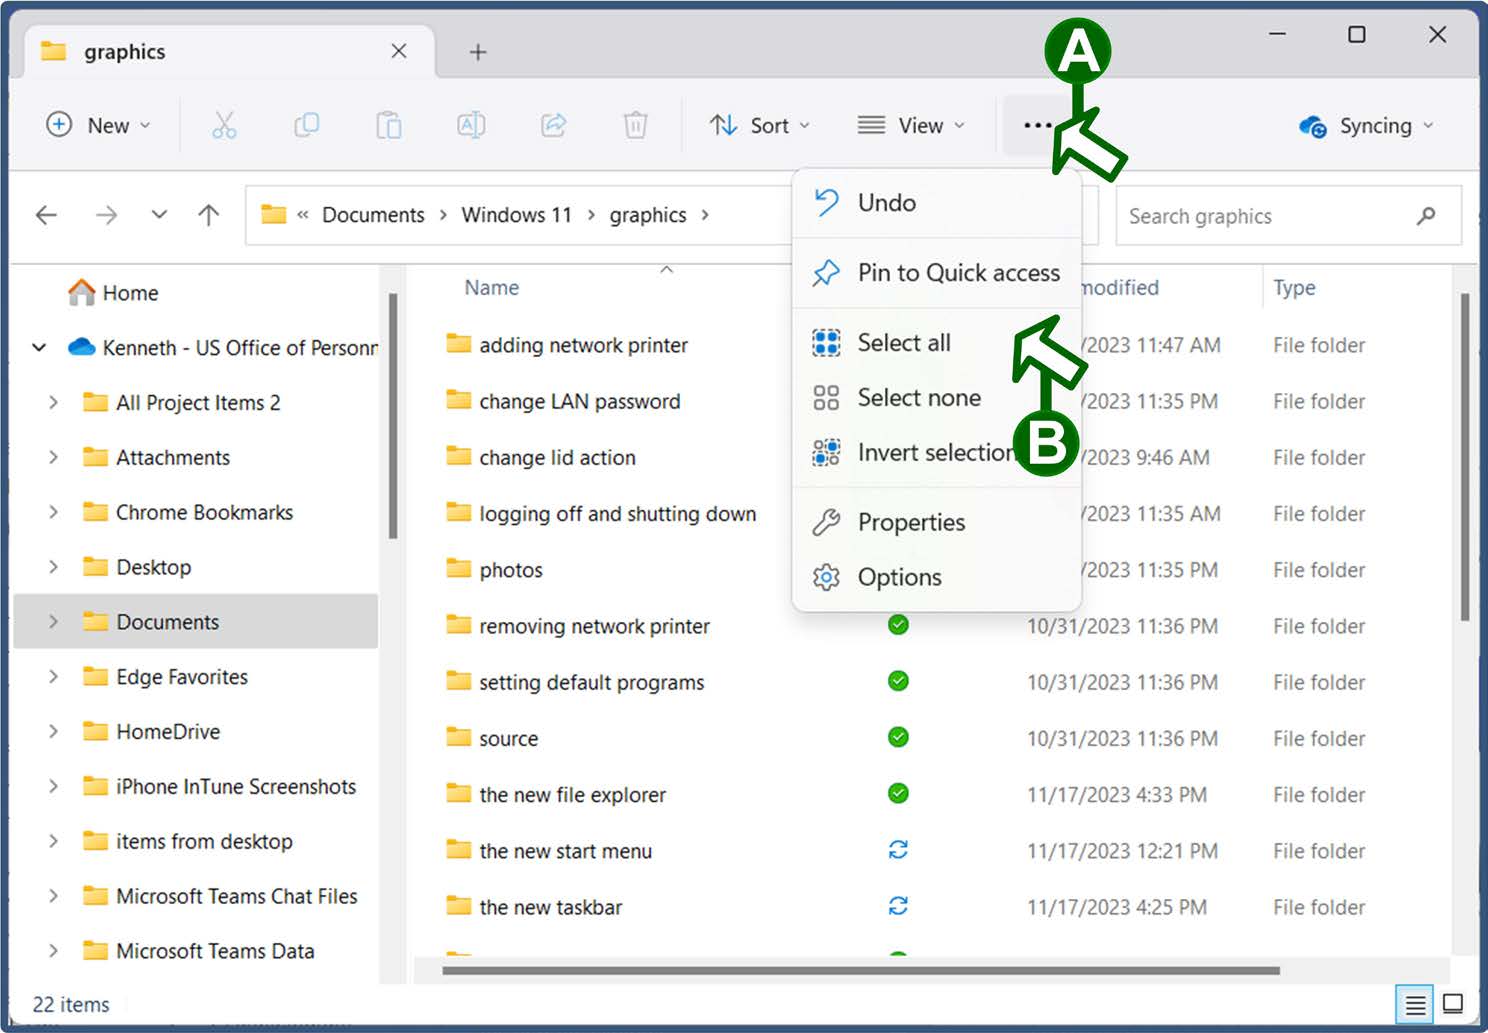Click the Home icon in navigation pane
This screenshot has width=1488, height=1033.
81,292
